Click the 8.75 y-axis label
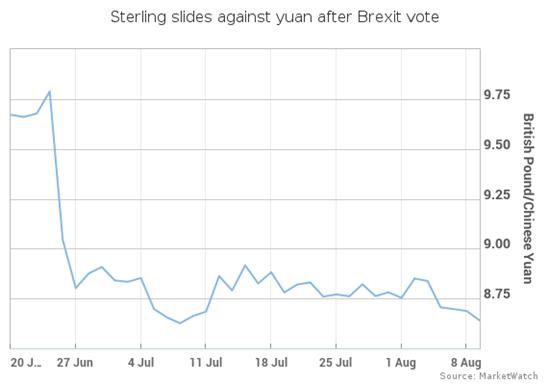The height and width of the screenshot is (384, 546). (497, 294)
